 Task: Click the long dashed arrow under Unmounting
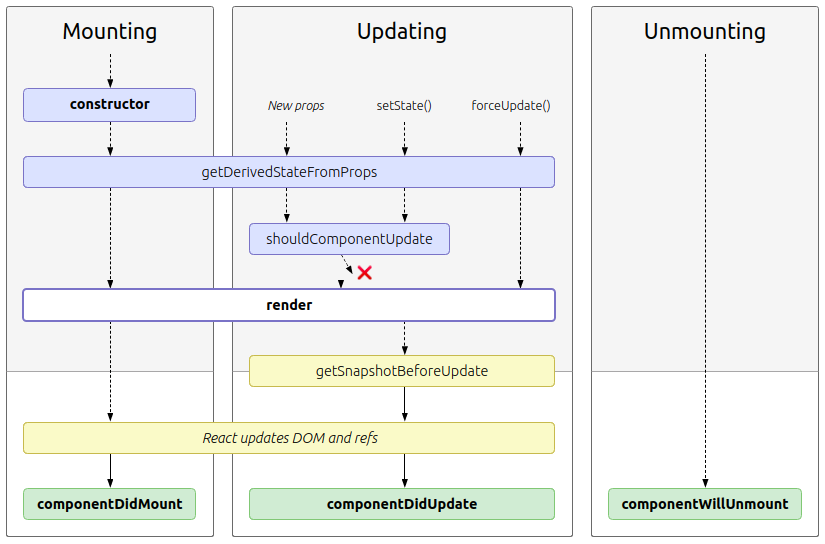pos(705,270)
